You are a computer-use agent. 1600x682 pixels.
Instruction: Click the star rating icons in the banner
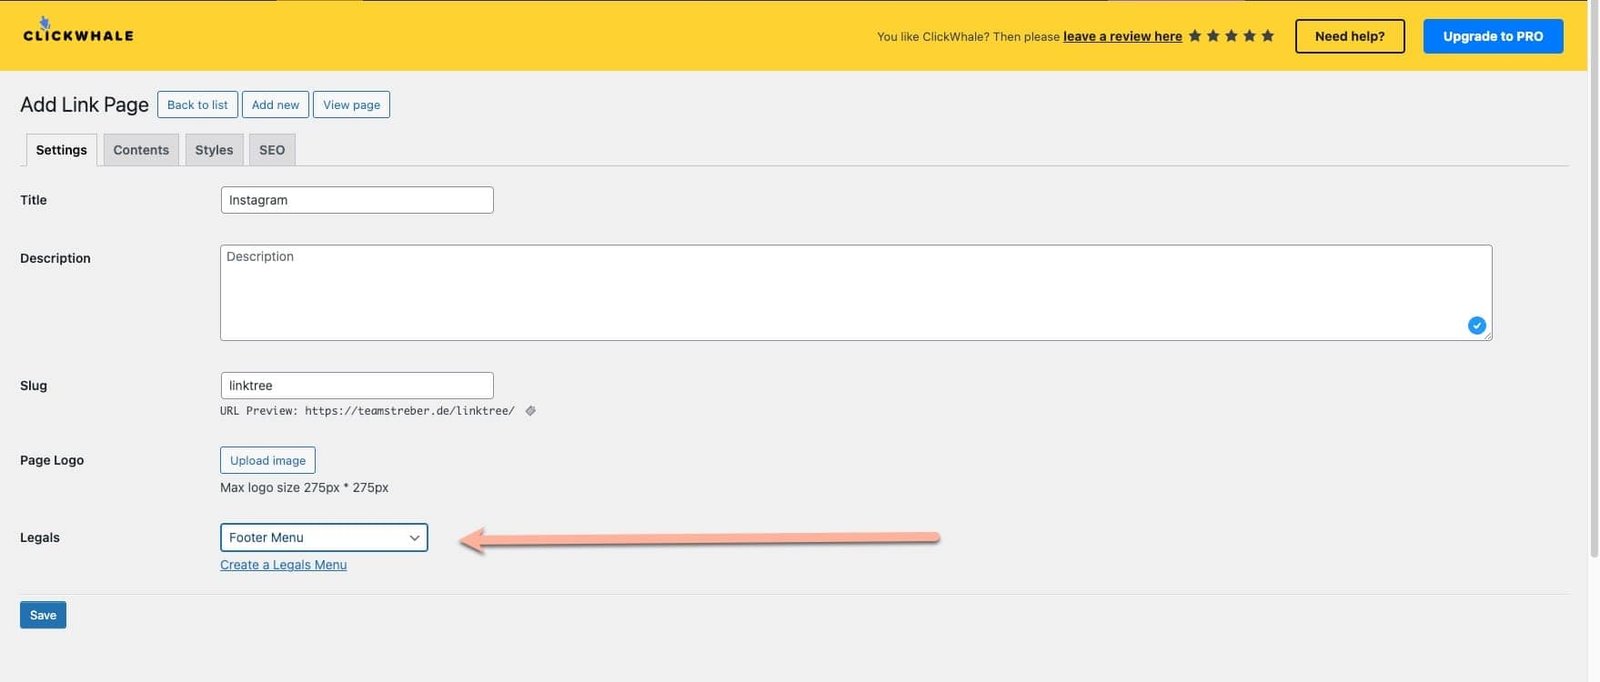1231,36
